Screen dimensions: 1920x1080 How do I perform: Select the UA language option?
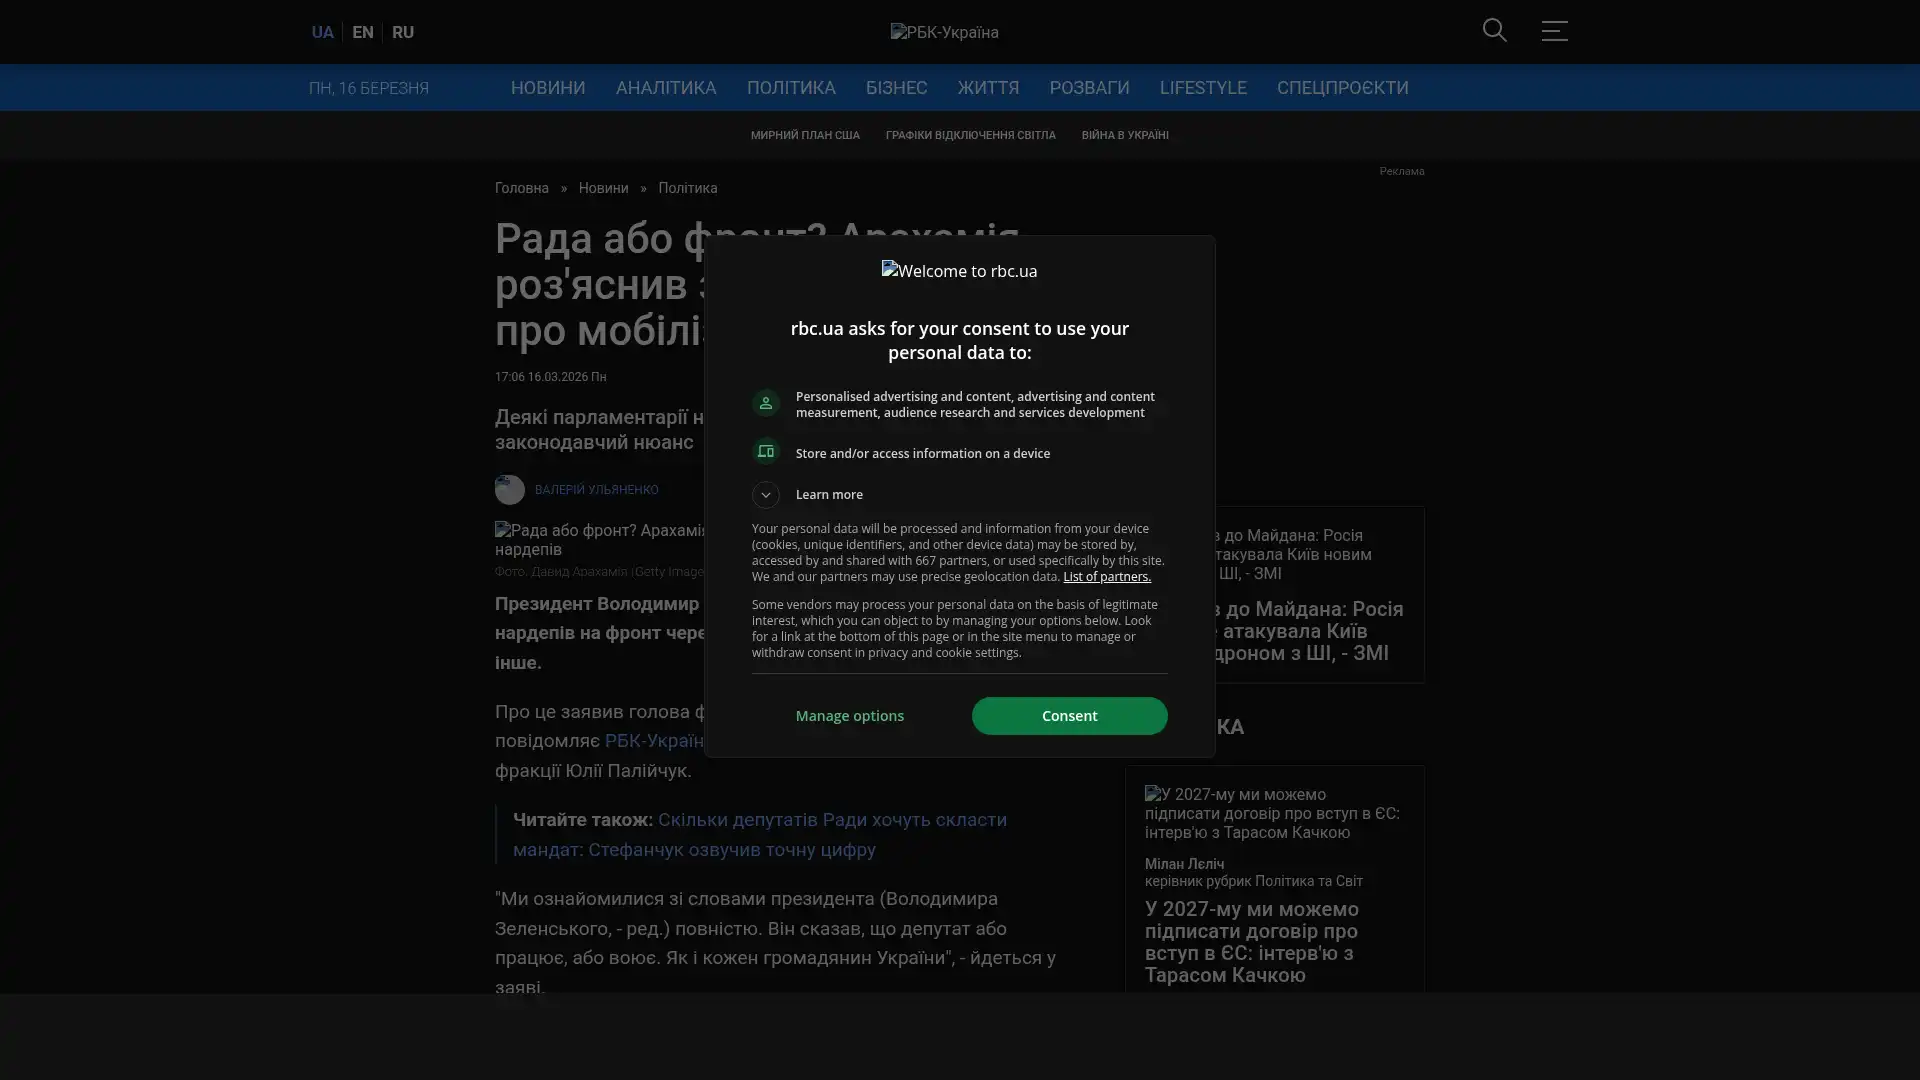(x=322, y=32)
